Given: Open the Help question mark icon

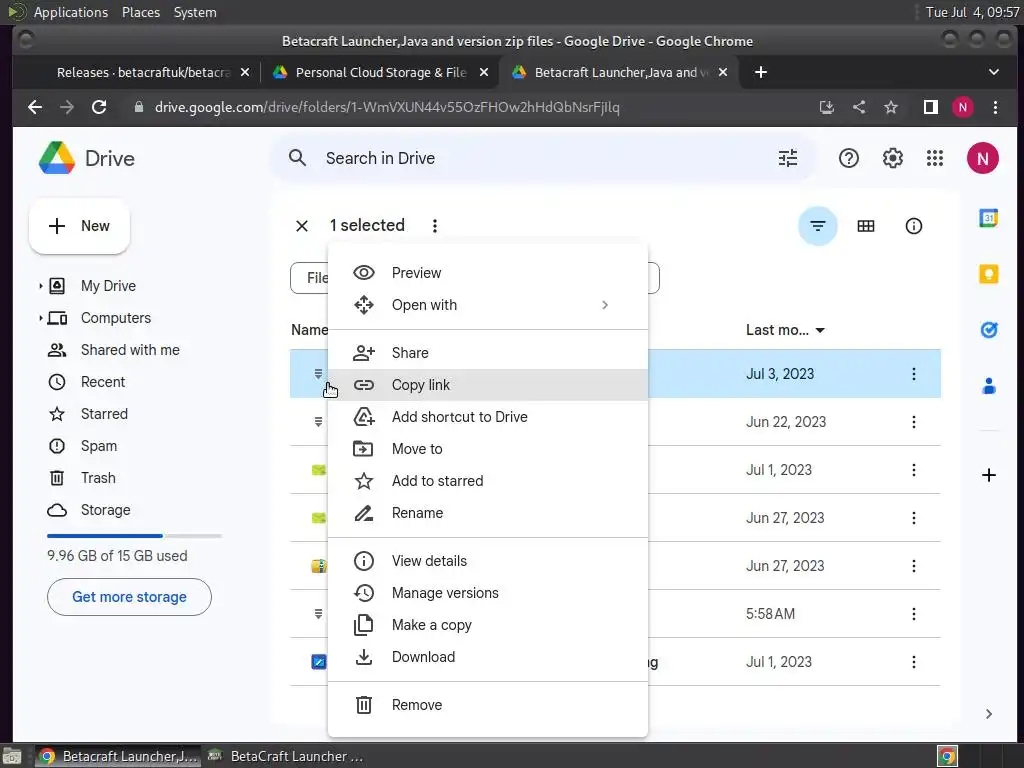Looking at the screenshot, I should tap(848, 158).
